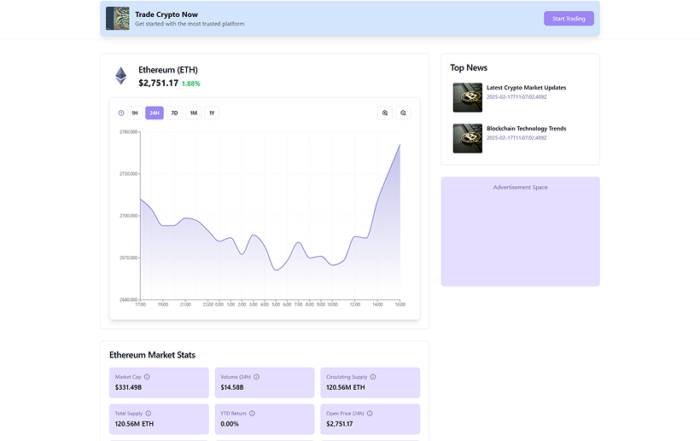Zoom out of the price chart
Viewport: 700px width, 441px height.
(x=403, y=113)
